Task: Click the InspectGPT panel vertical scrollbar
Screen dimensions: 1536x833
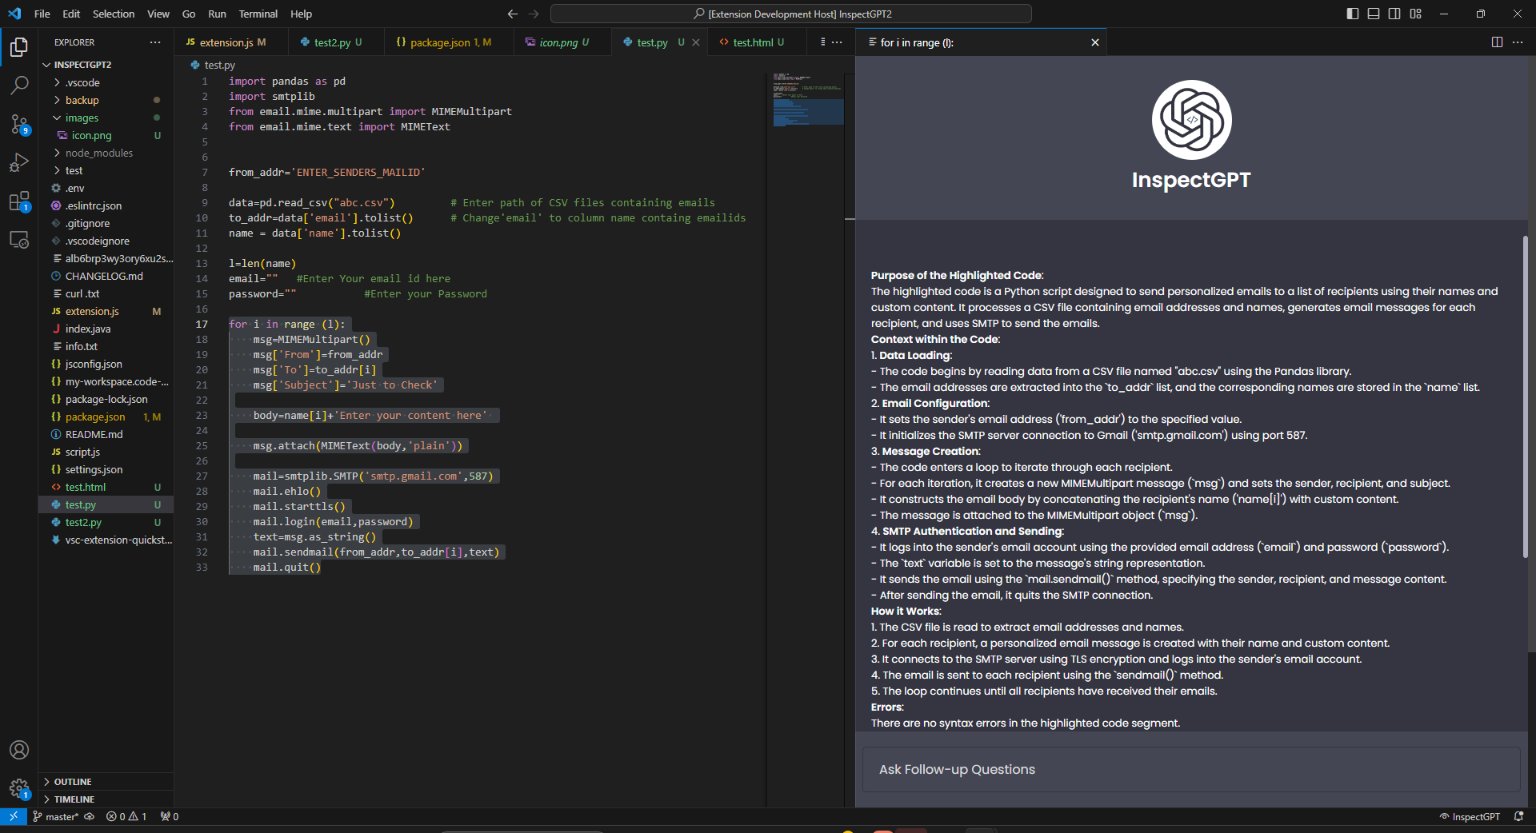Action: coord(1525,397)
